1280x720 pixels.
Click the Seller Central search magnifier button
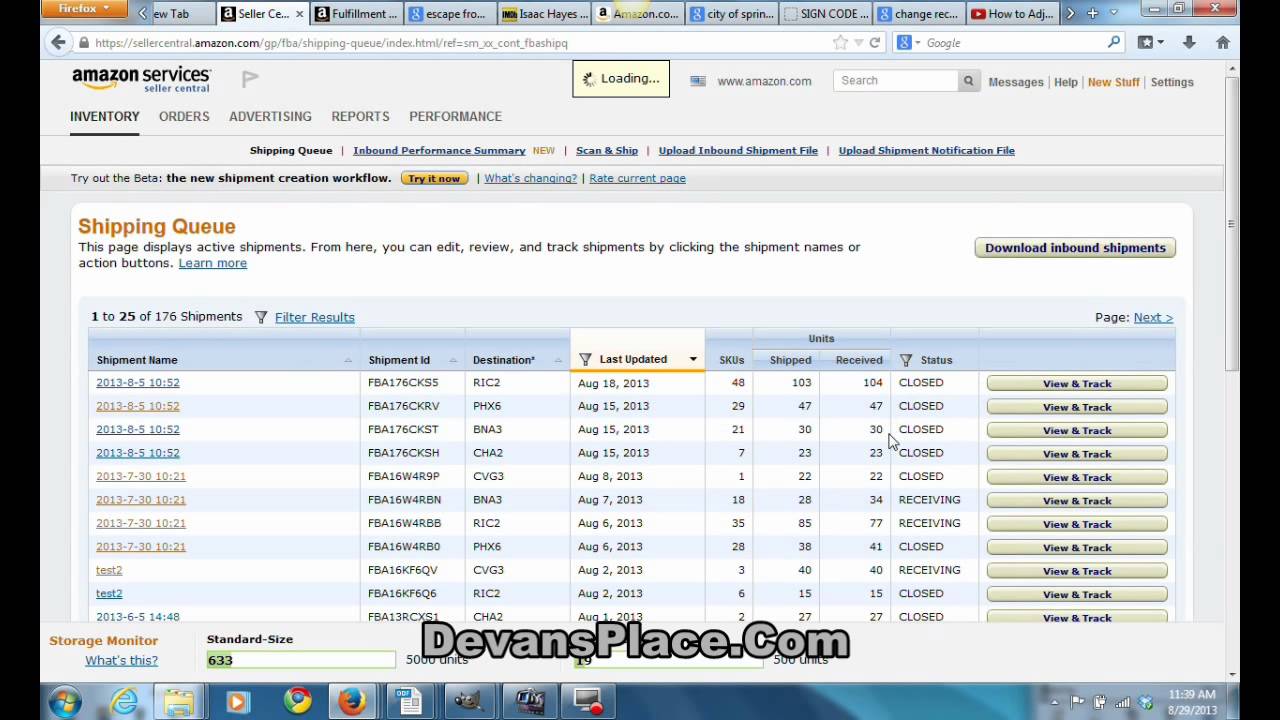tap(968, 81)
